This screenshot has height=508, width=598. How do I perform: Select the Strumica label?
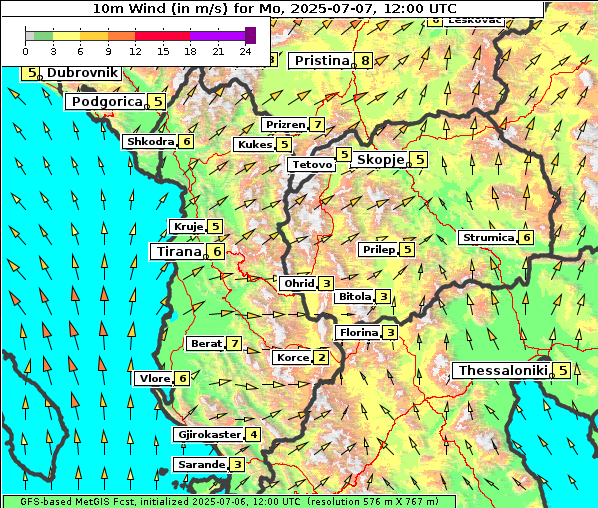[489, 238]
